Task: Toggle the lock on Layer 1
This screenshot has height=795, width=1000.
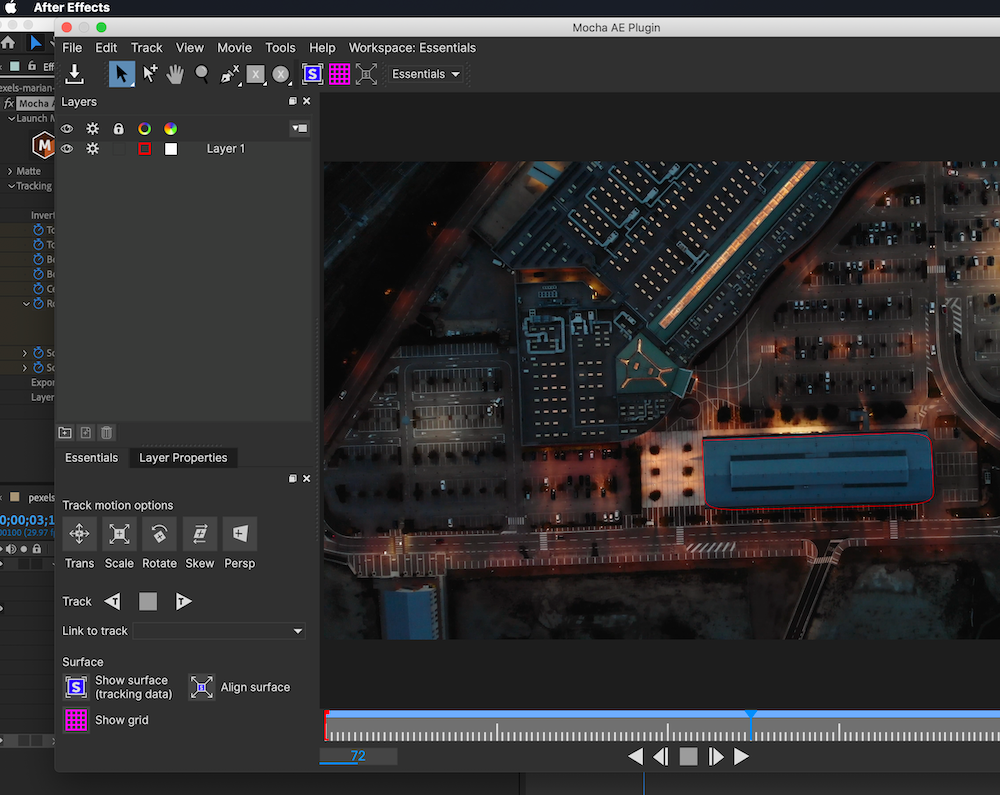Action: [x=118, y=148]
